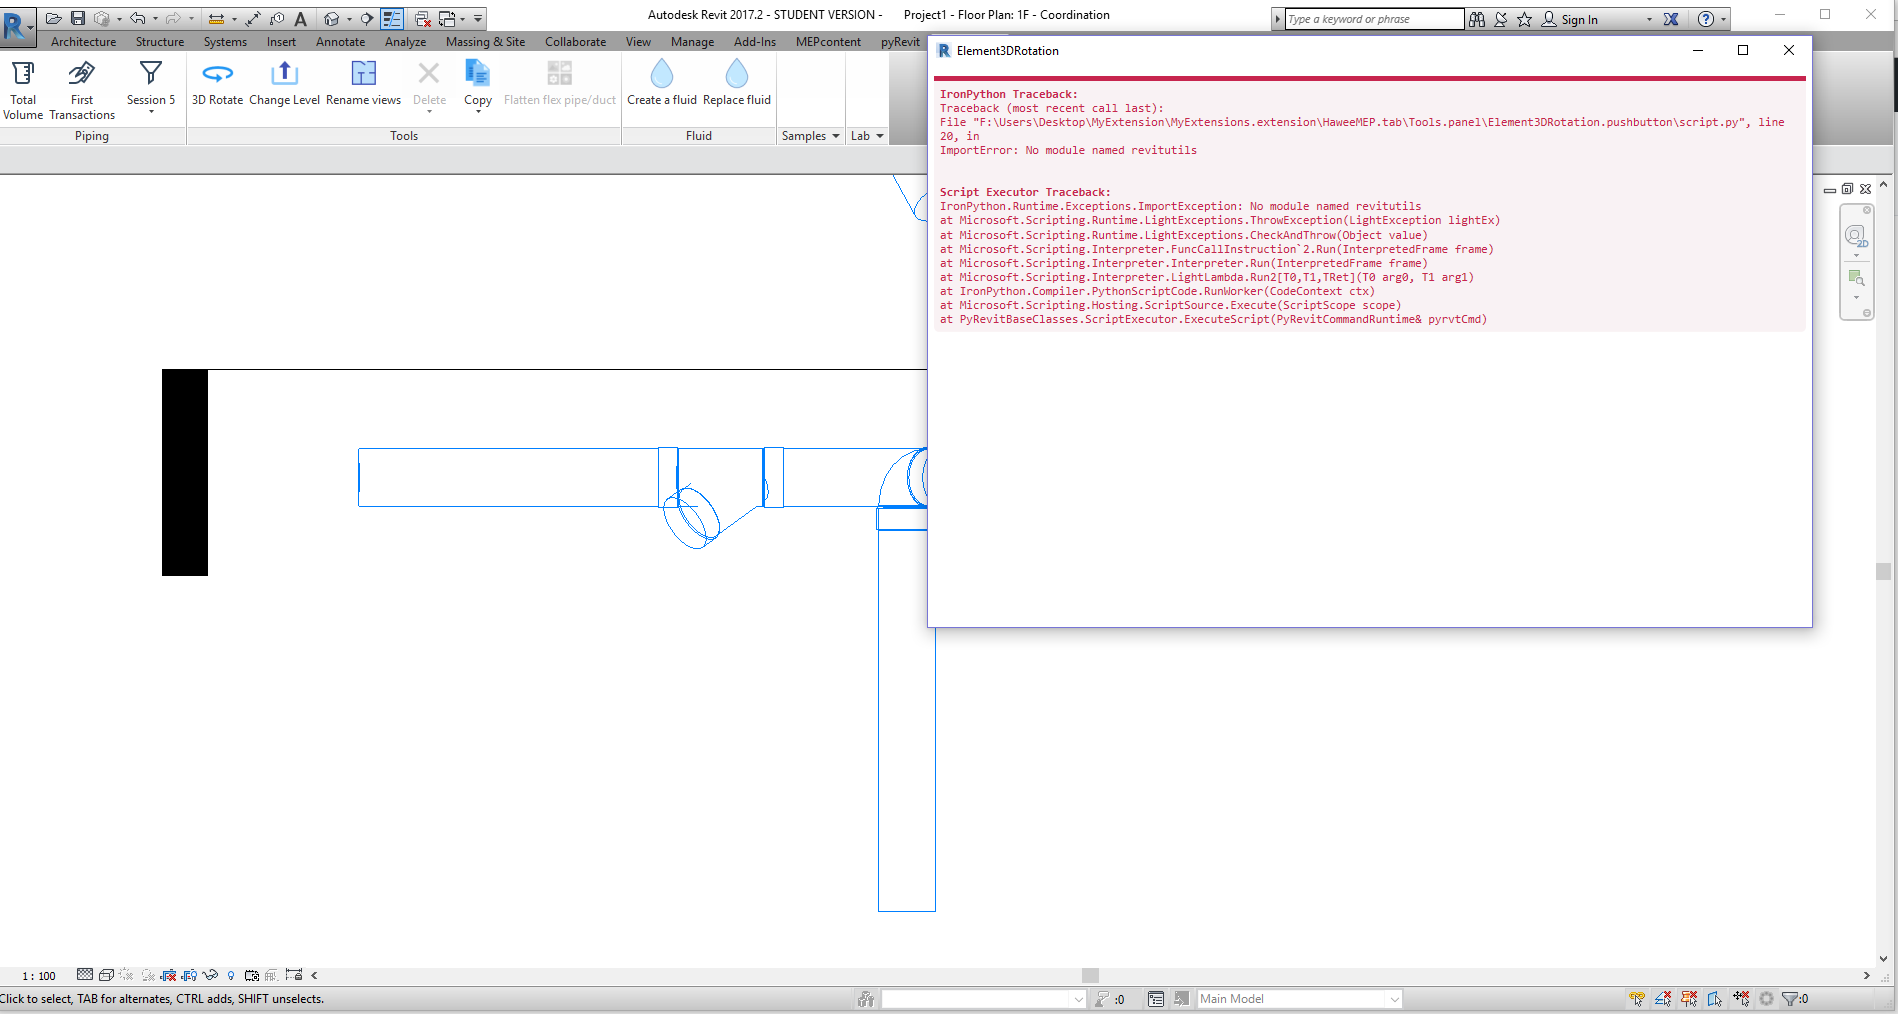Switch to the Architecture ribbon tab
The height and width of the screenshot is (1014, 1898).
click(83, 41)
